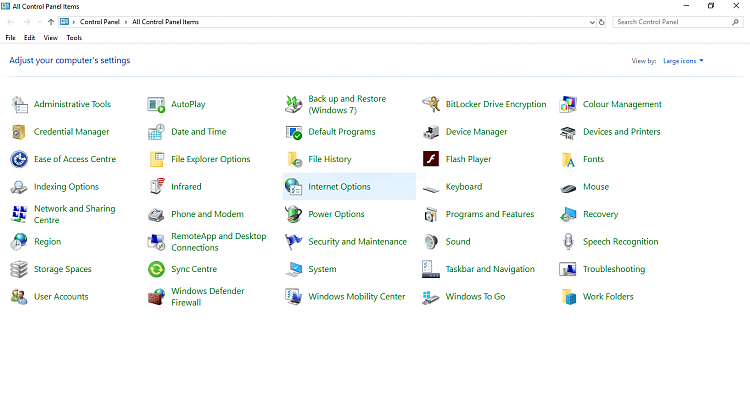Viewport: 750px width, 400px height.
Task: Open the View menu
Action: [x=51, y=38]
